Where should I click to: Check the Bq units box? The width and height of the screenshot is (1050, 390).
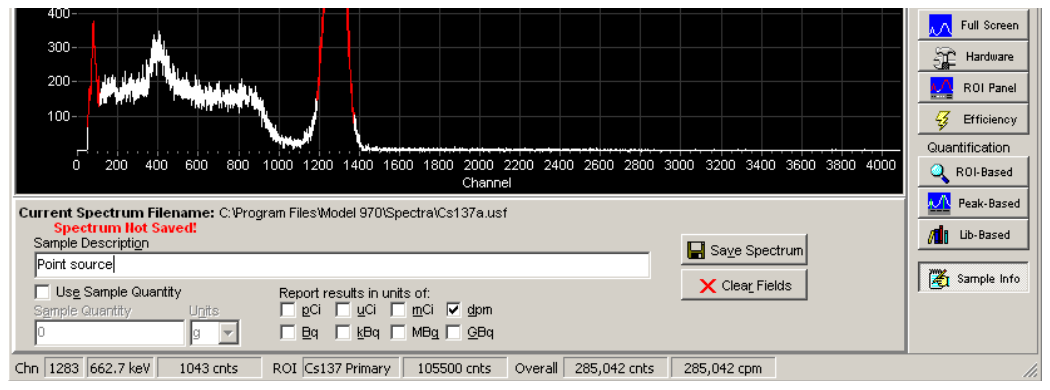tap(287, 331)
